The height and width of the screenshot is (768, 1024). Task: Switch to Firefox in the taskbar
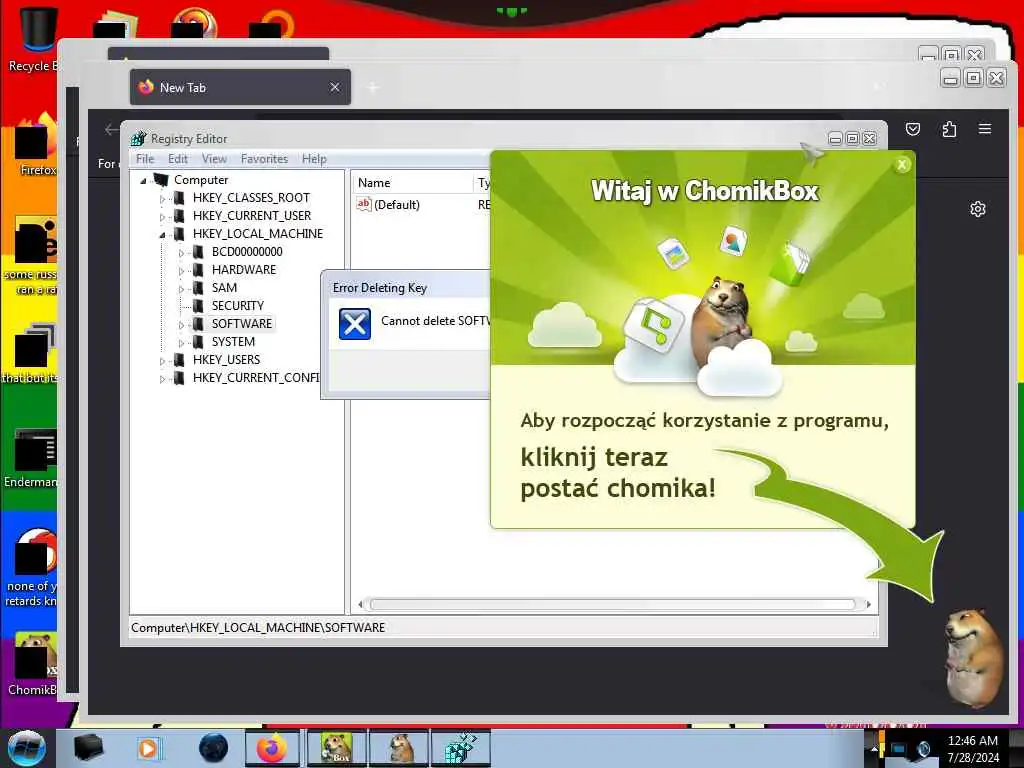[272, 748]
